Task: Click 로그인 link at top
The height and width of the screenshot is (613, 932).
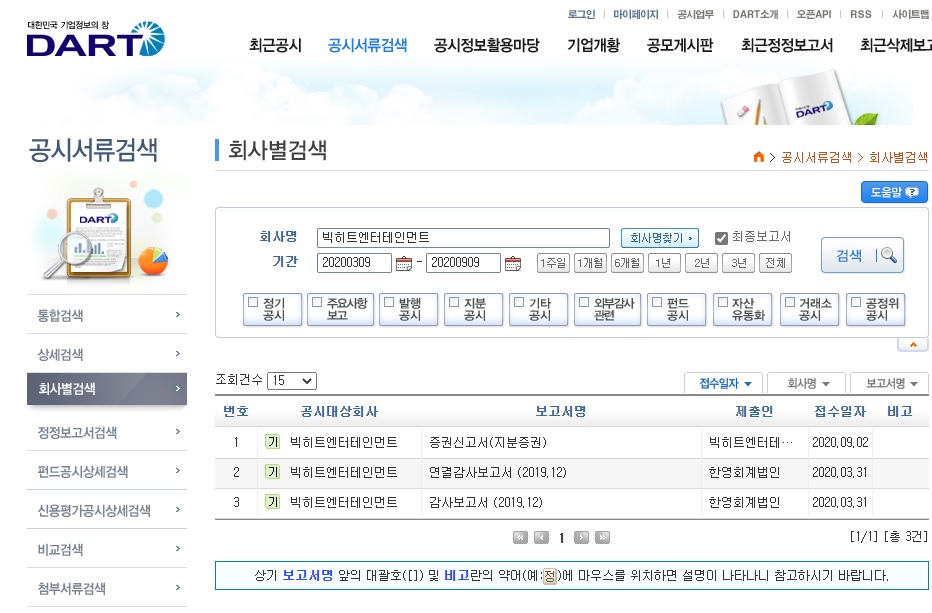Action: pos(581,14)
